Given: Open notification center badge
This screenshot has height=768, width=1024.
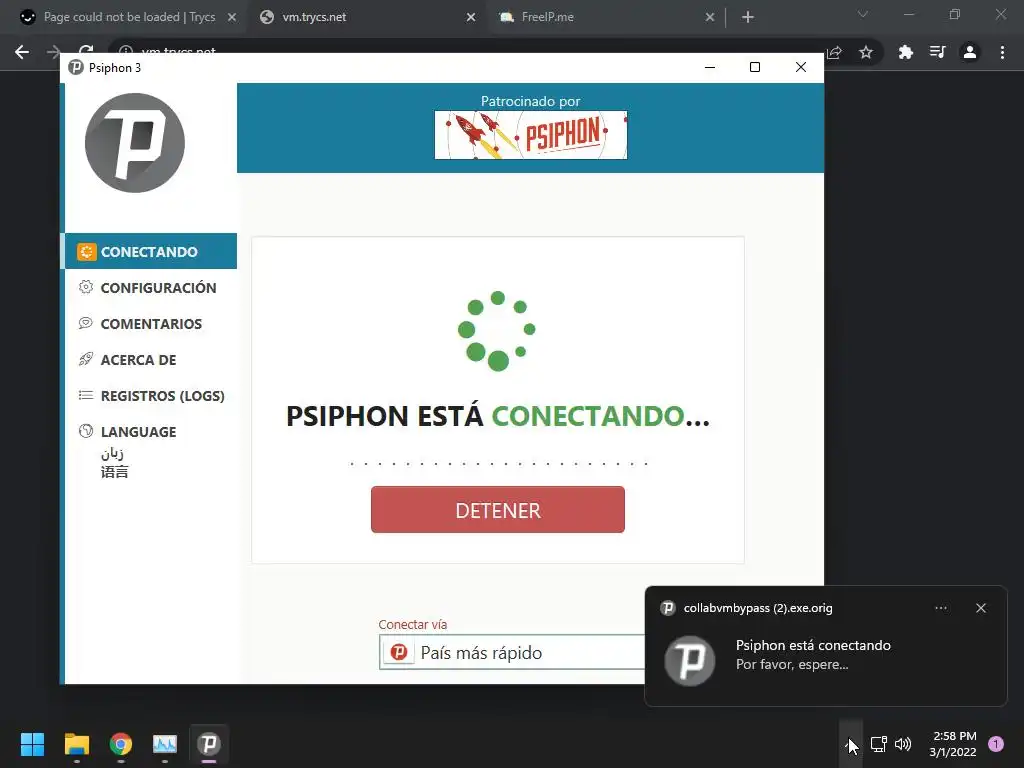Looking at the screenshot, I should [996, 744].
